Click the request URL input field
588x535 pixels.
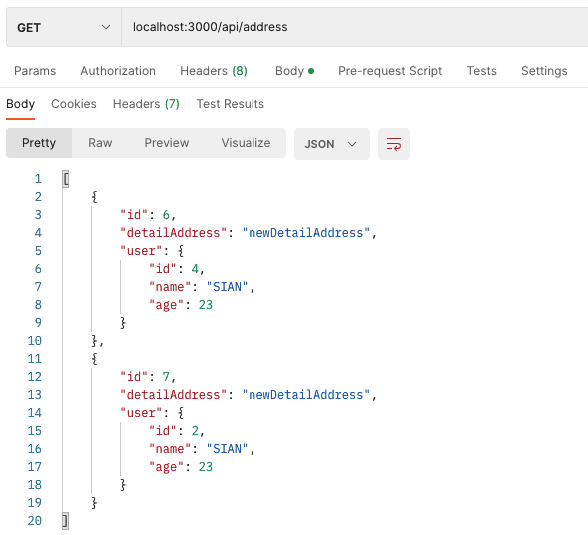354,27
